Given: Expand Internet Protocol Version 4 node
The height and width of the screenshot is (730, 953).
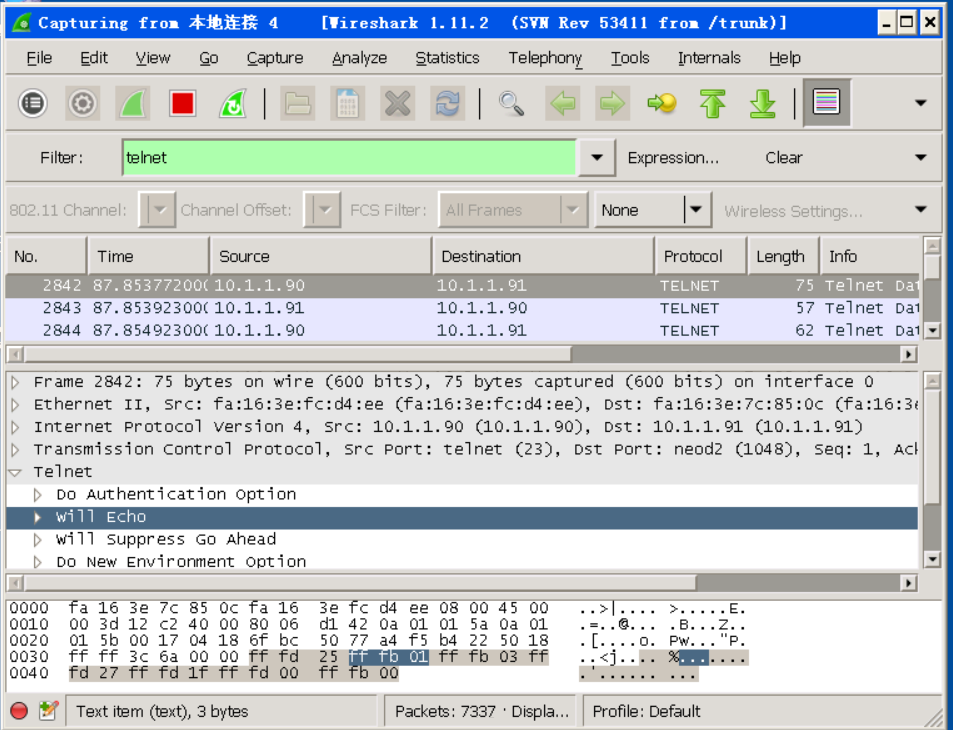Looking at the screenshot, I should (16, 427).
